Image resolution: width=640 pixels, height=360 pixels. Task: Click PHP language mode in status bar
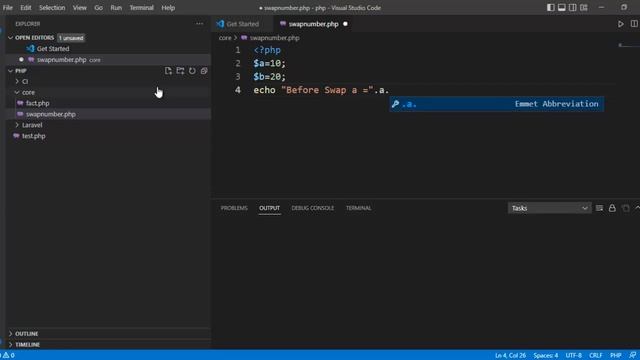pyautogui.click(x=616, y=356)
